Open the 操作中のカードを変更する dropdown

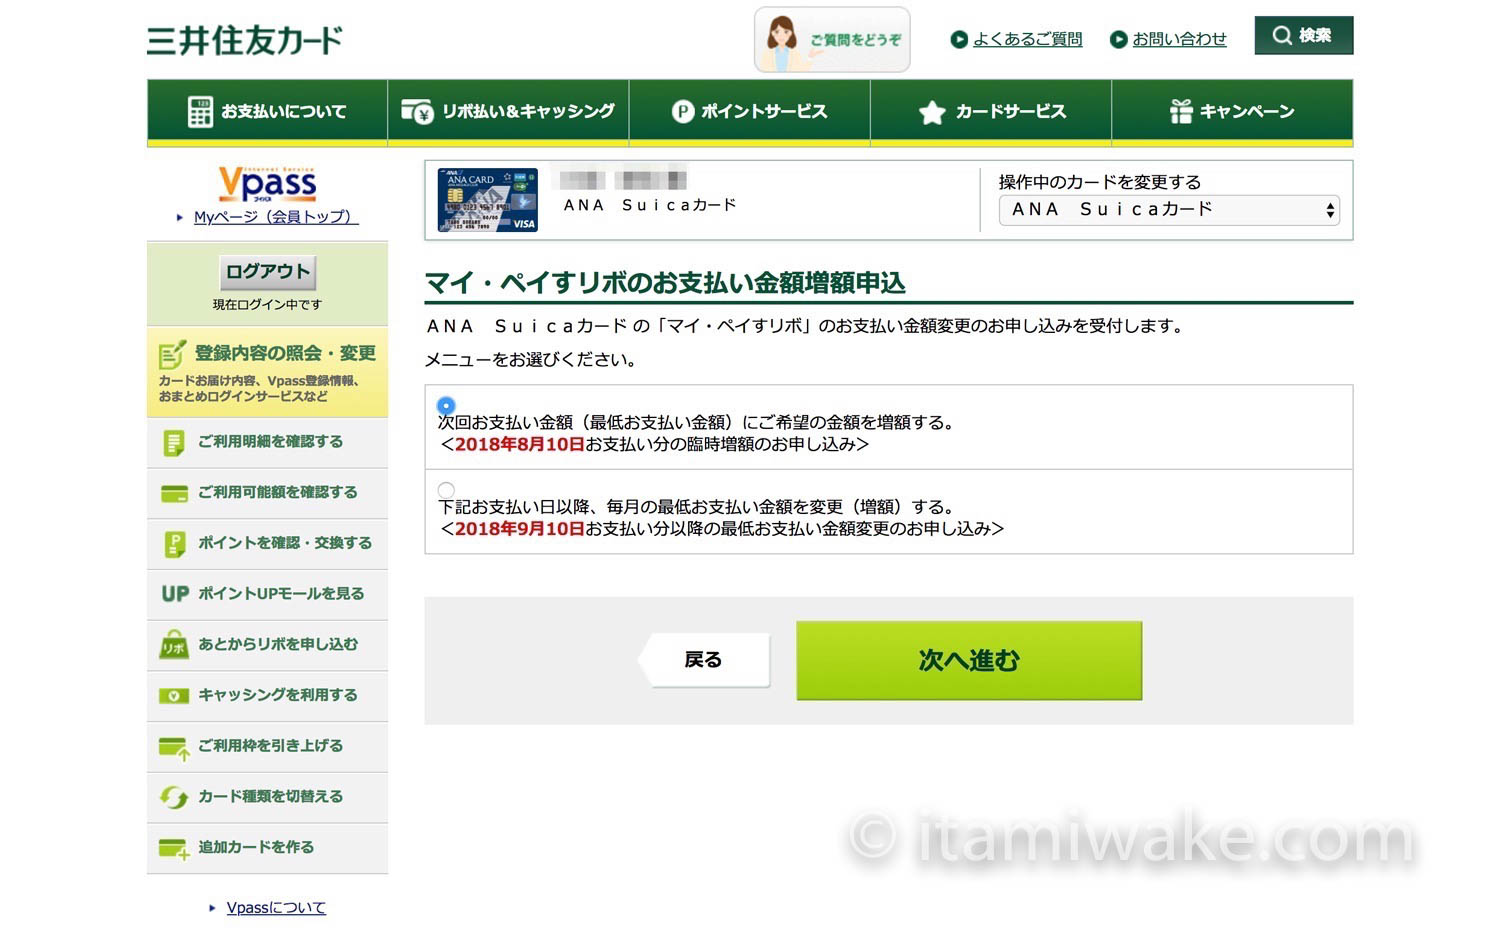(x=1169, y=210)
